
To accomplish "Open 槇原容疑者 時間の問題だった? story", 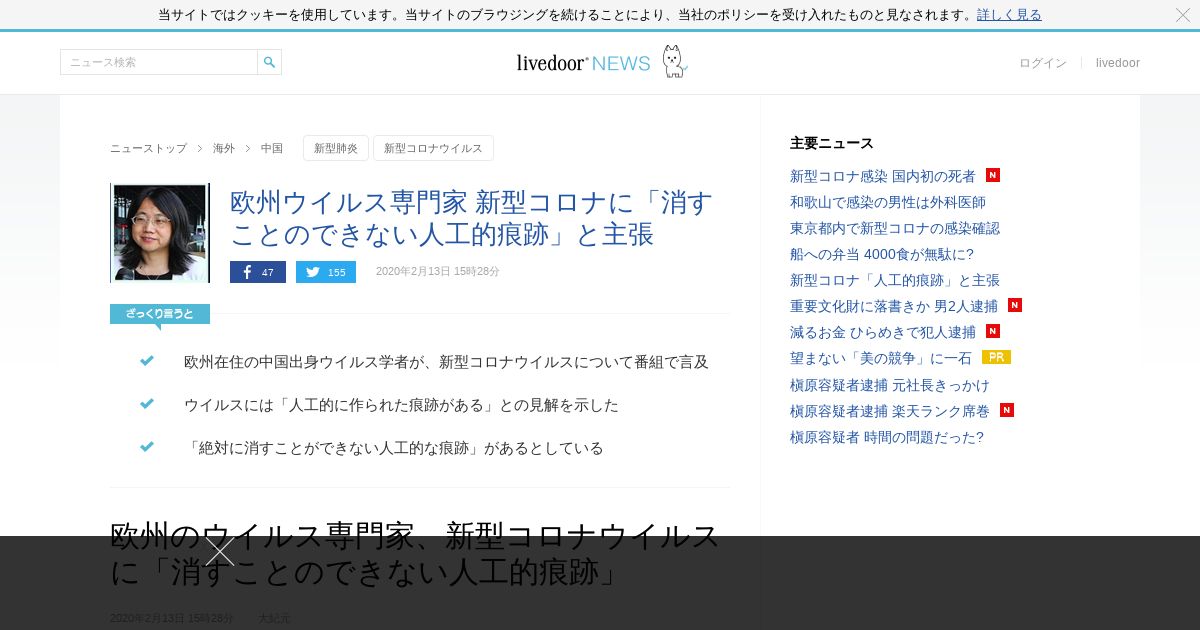I will point(887,437).
